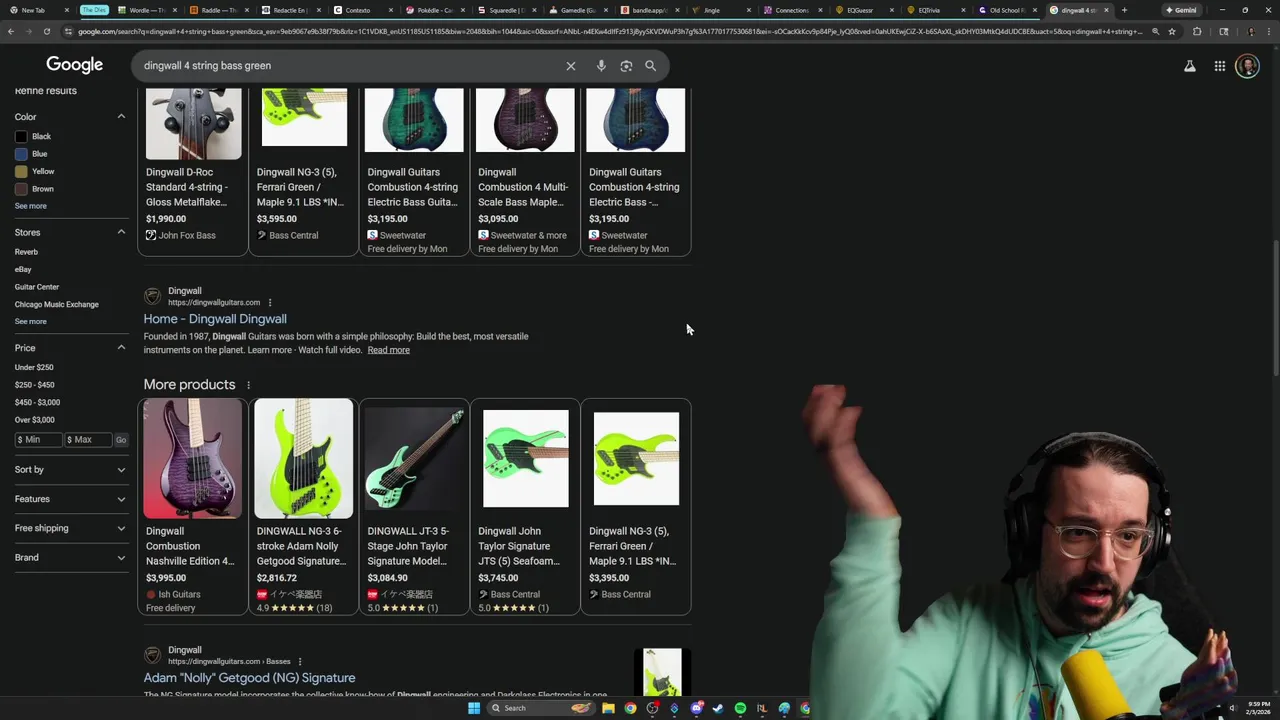Select the Brown color filter
The width and height of the screenshot is (1280, 720).
35,189
